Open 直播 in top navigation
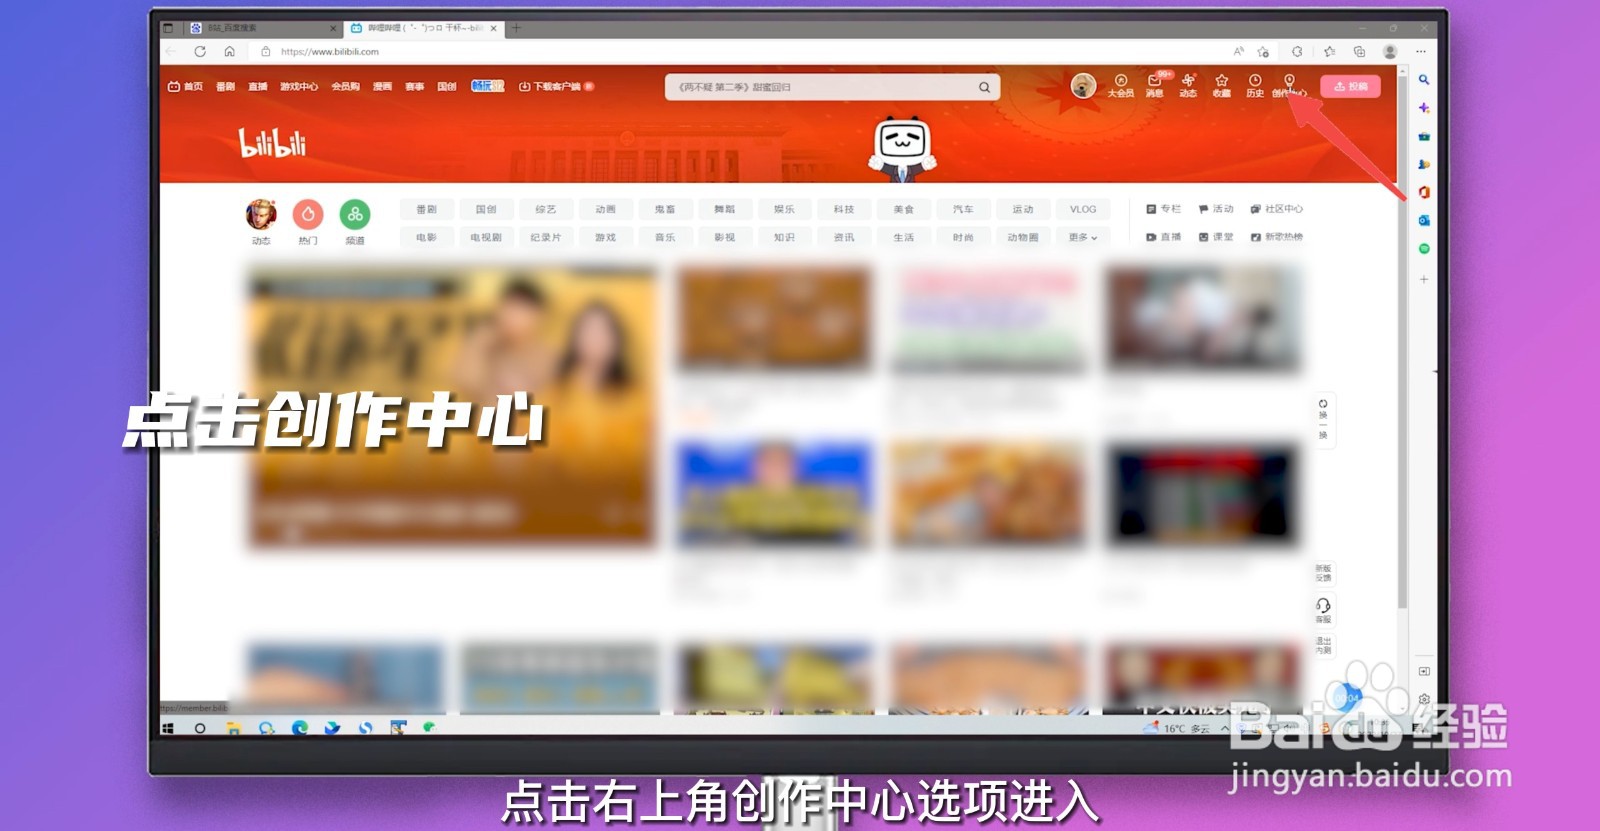1600x831 pixels. point(258,87)
